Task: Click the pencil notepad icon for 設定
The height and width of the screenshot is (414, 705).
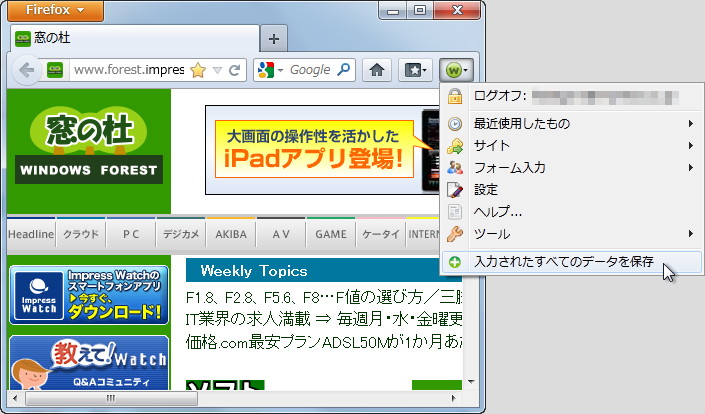Action: 455,190
